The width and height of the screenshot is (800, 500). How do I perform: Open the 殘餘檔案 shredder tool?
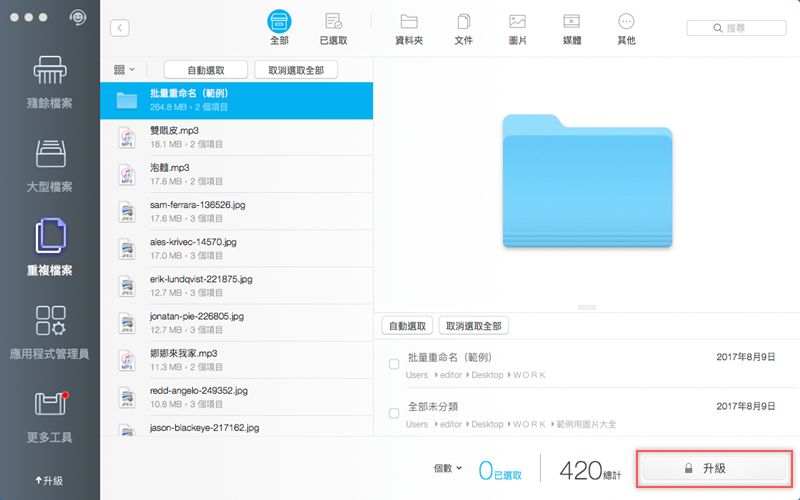tap(49, 82)
